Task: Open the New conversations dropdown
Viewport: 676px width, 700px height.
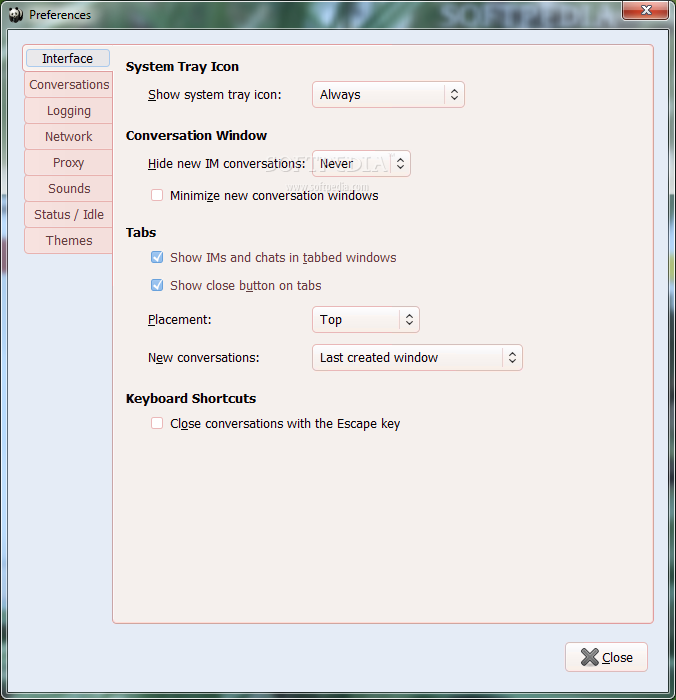Action: click(417, 357)
